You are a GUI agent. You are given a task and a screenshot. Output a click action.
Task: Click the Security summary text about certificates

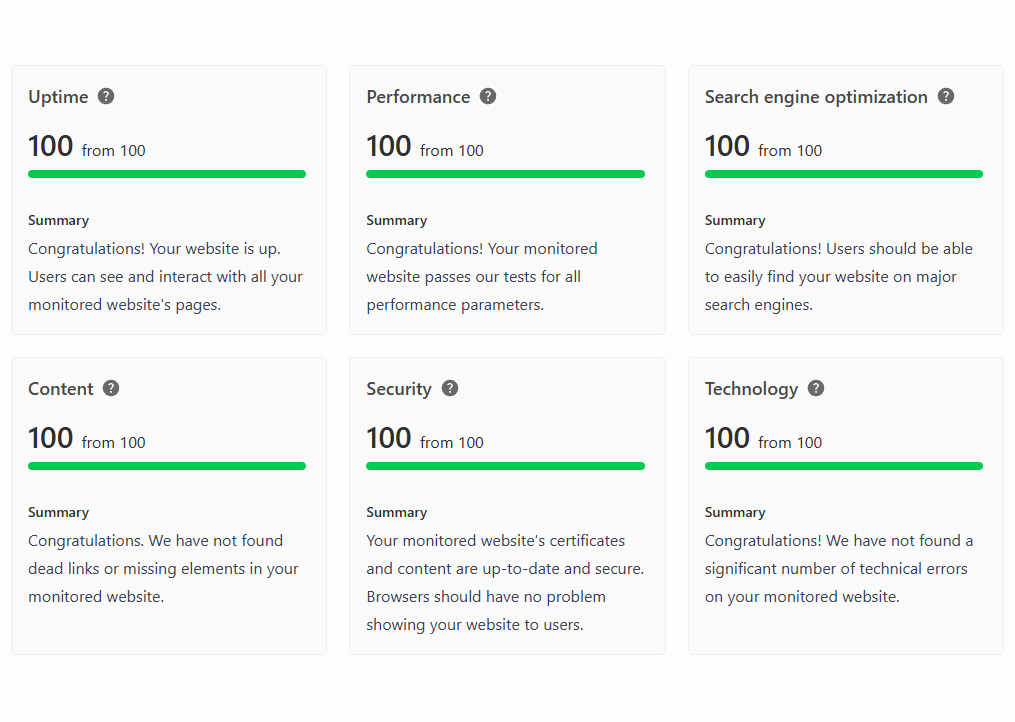point(505,583)
